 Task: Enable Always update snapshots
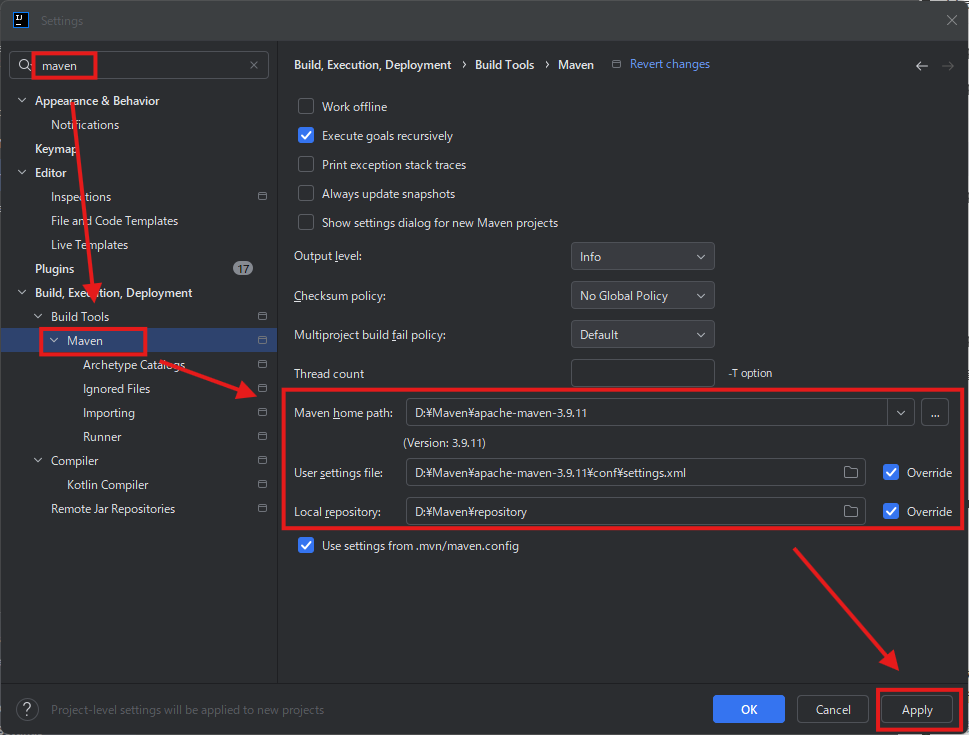click(x=306, y=193)
